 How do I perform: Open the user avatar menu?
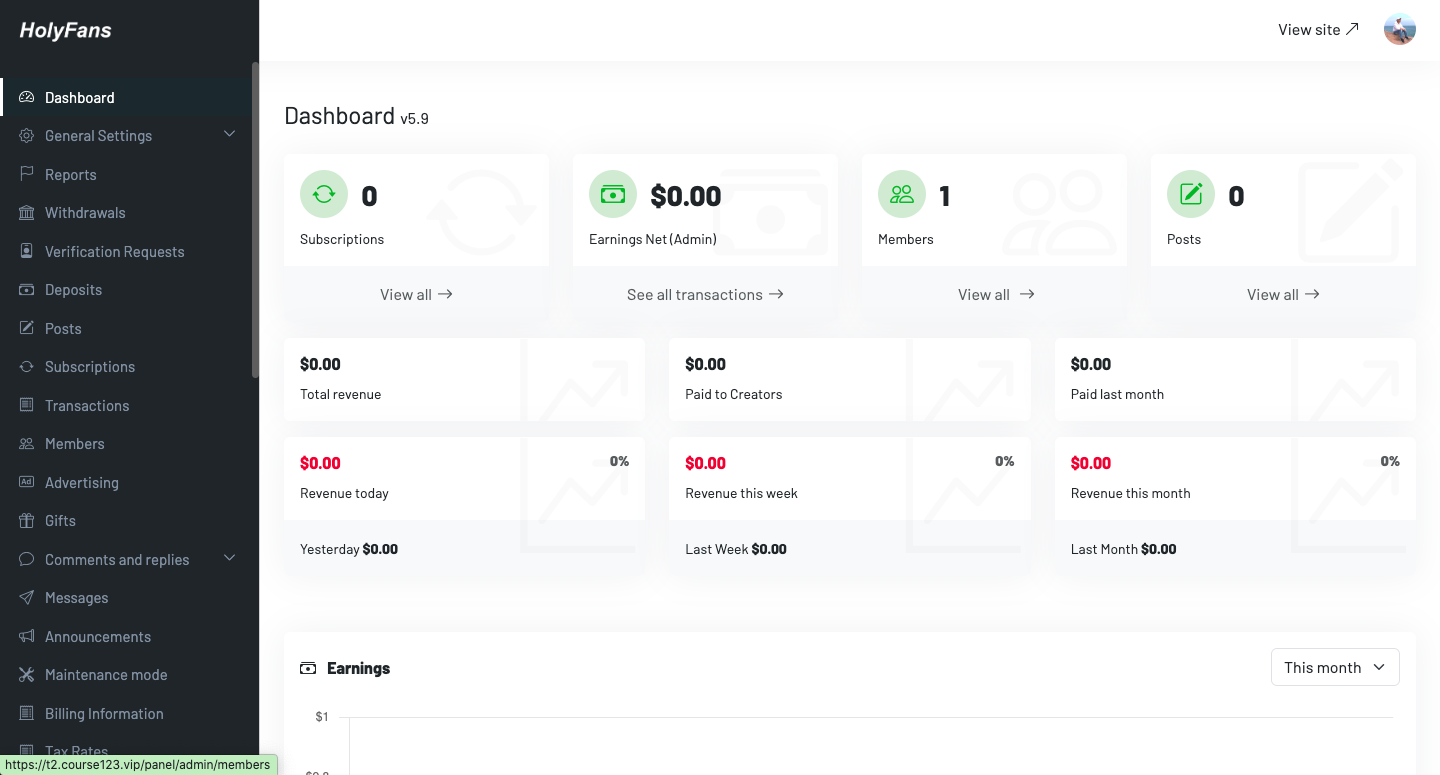1400,29
